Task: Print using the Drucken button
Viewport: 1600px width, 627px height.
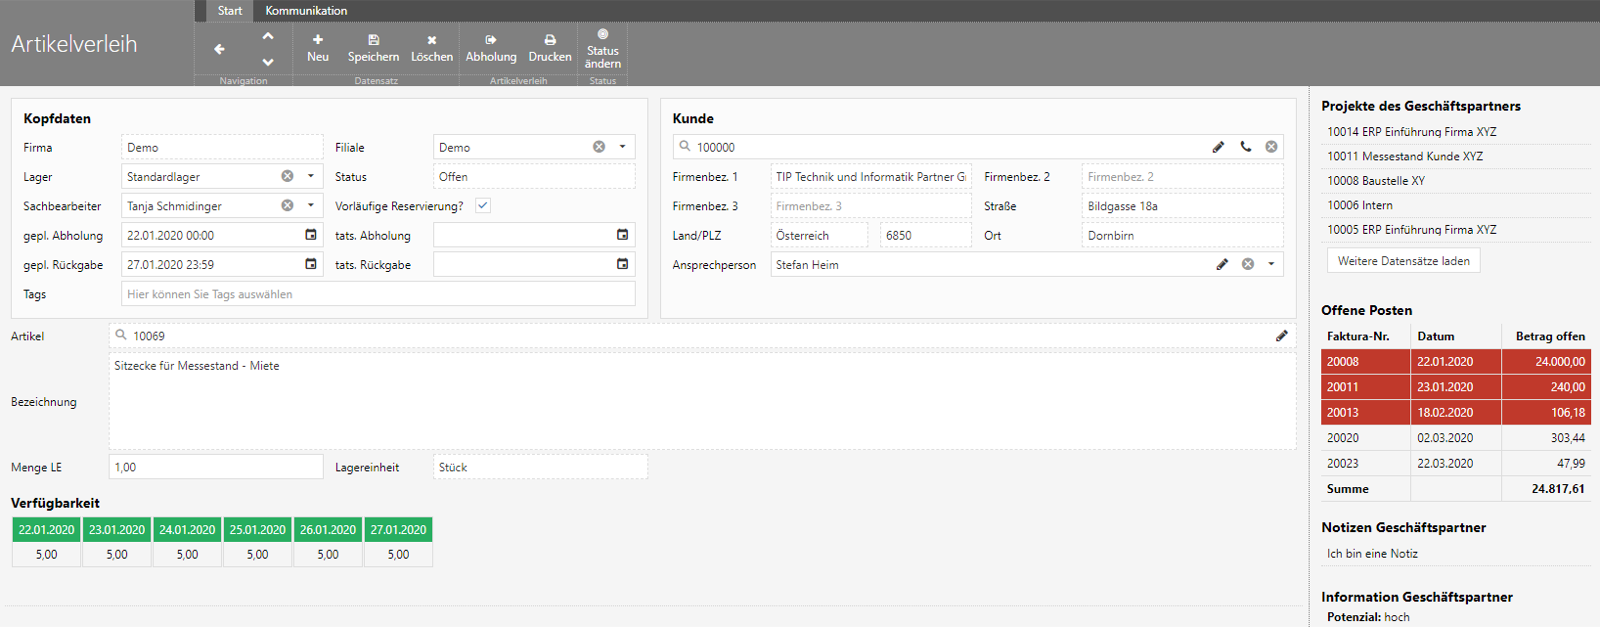Action: click(x=550, y=48)
